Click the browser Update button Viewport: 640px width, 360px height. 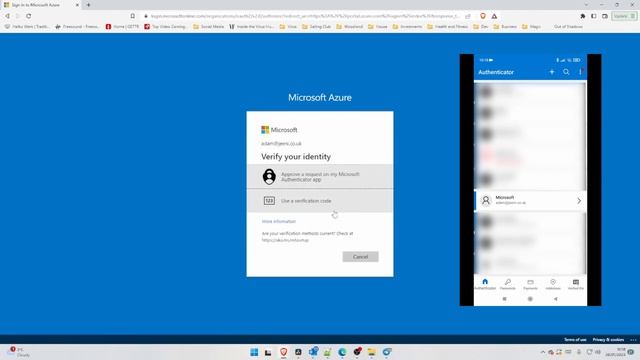[x=624, y=16]
